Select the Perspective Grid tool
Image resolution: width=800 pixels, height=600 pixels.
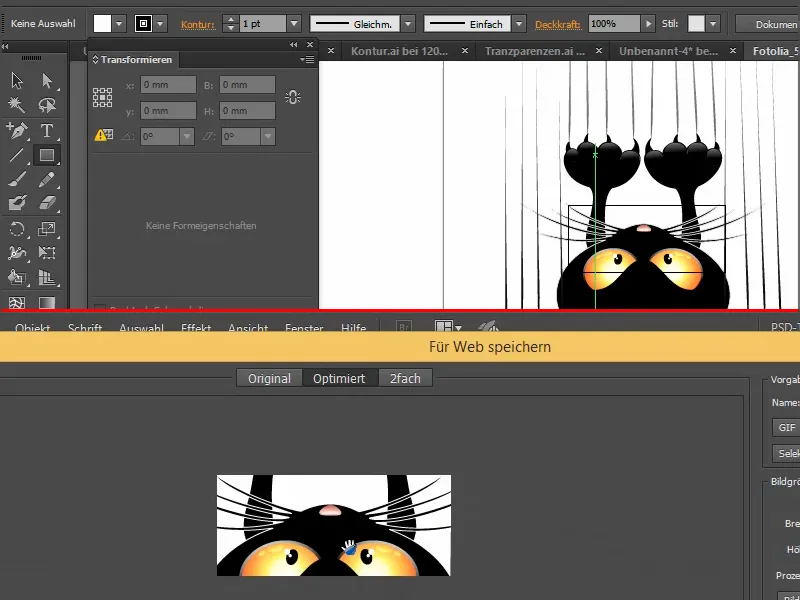click(x=47, y=278)
